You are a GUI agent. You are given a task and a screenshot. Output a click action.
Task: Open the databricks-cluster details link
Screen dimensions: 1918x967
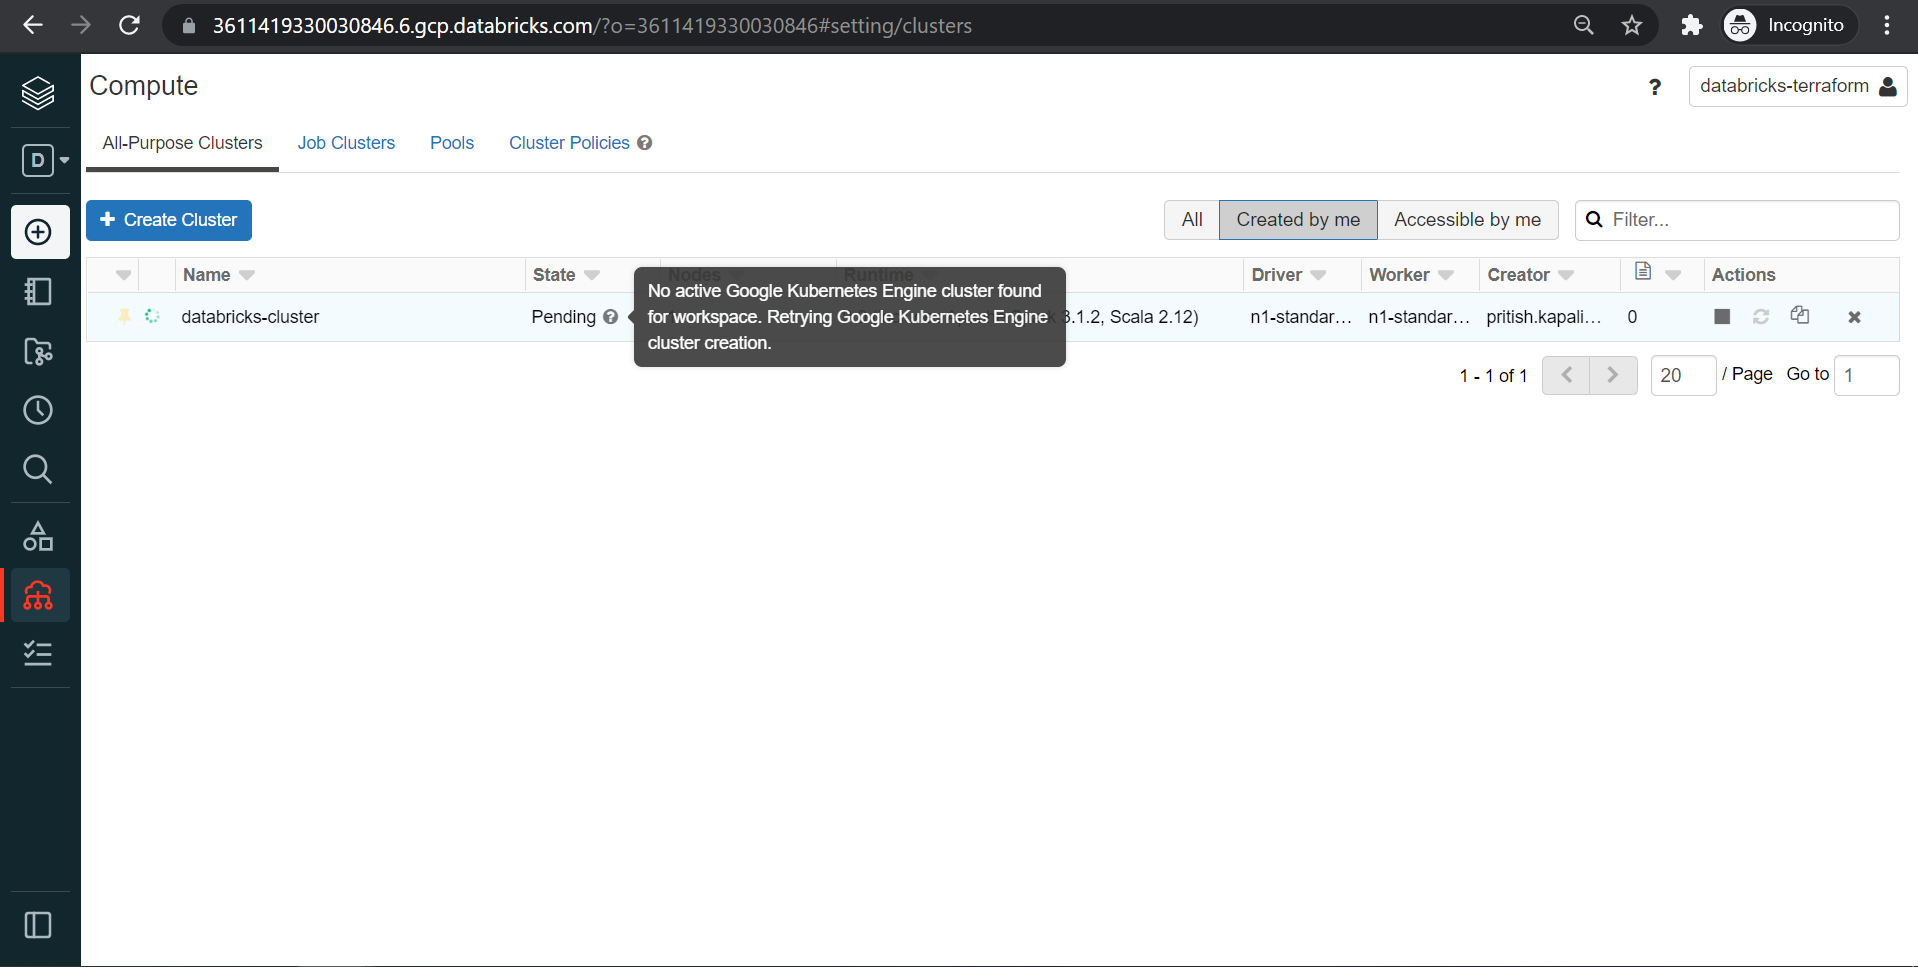pyautogui.click(x=250, y=316)
